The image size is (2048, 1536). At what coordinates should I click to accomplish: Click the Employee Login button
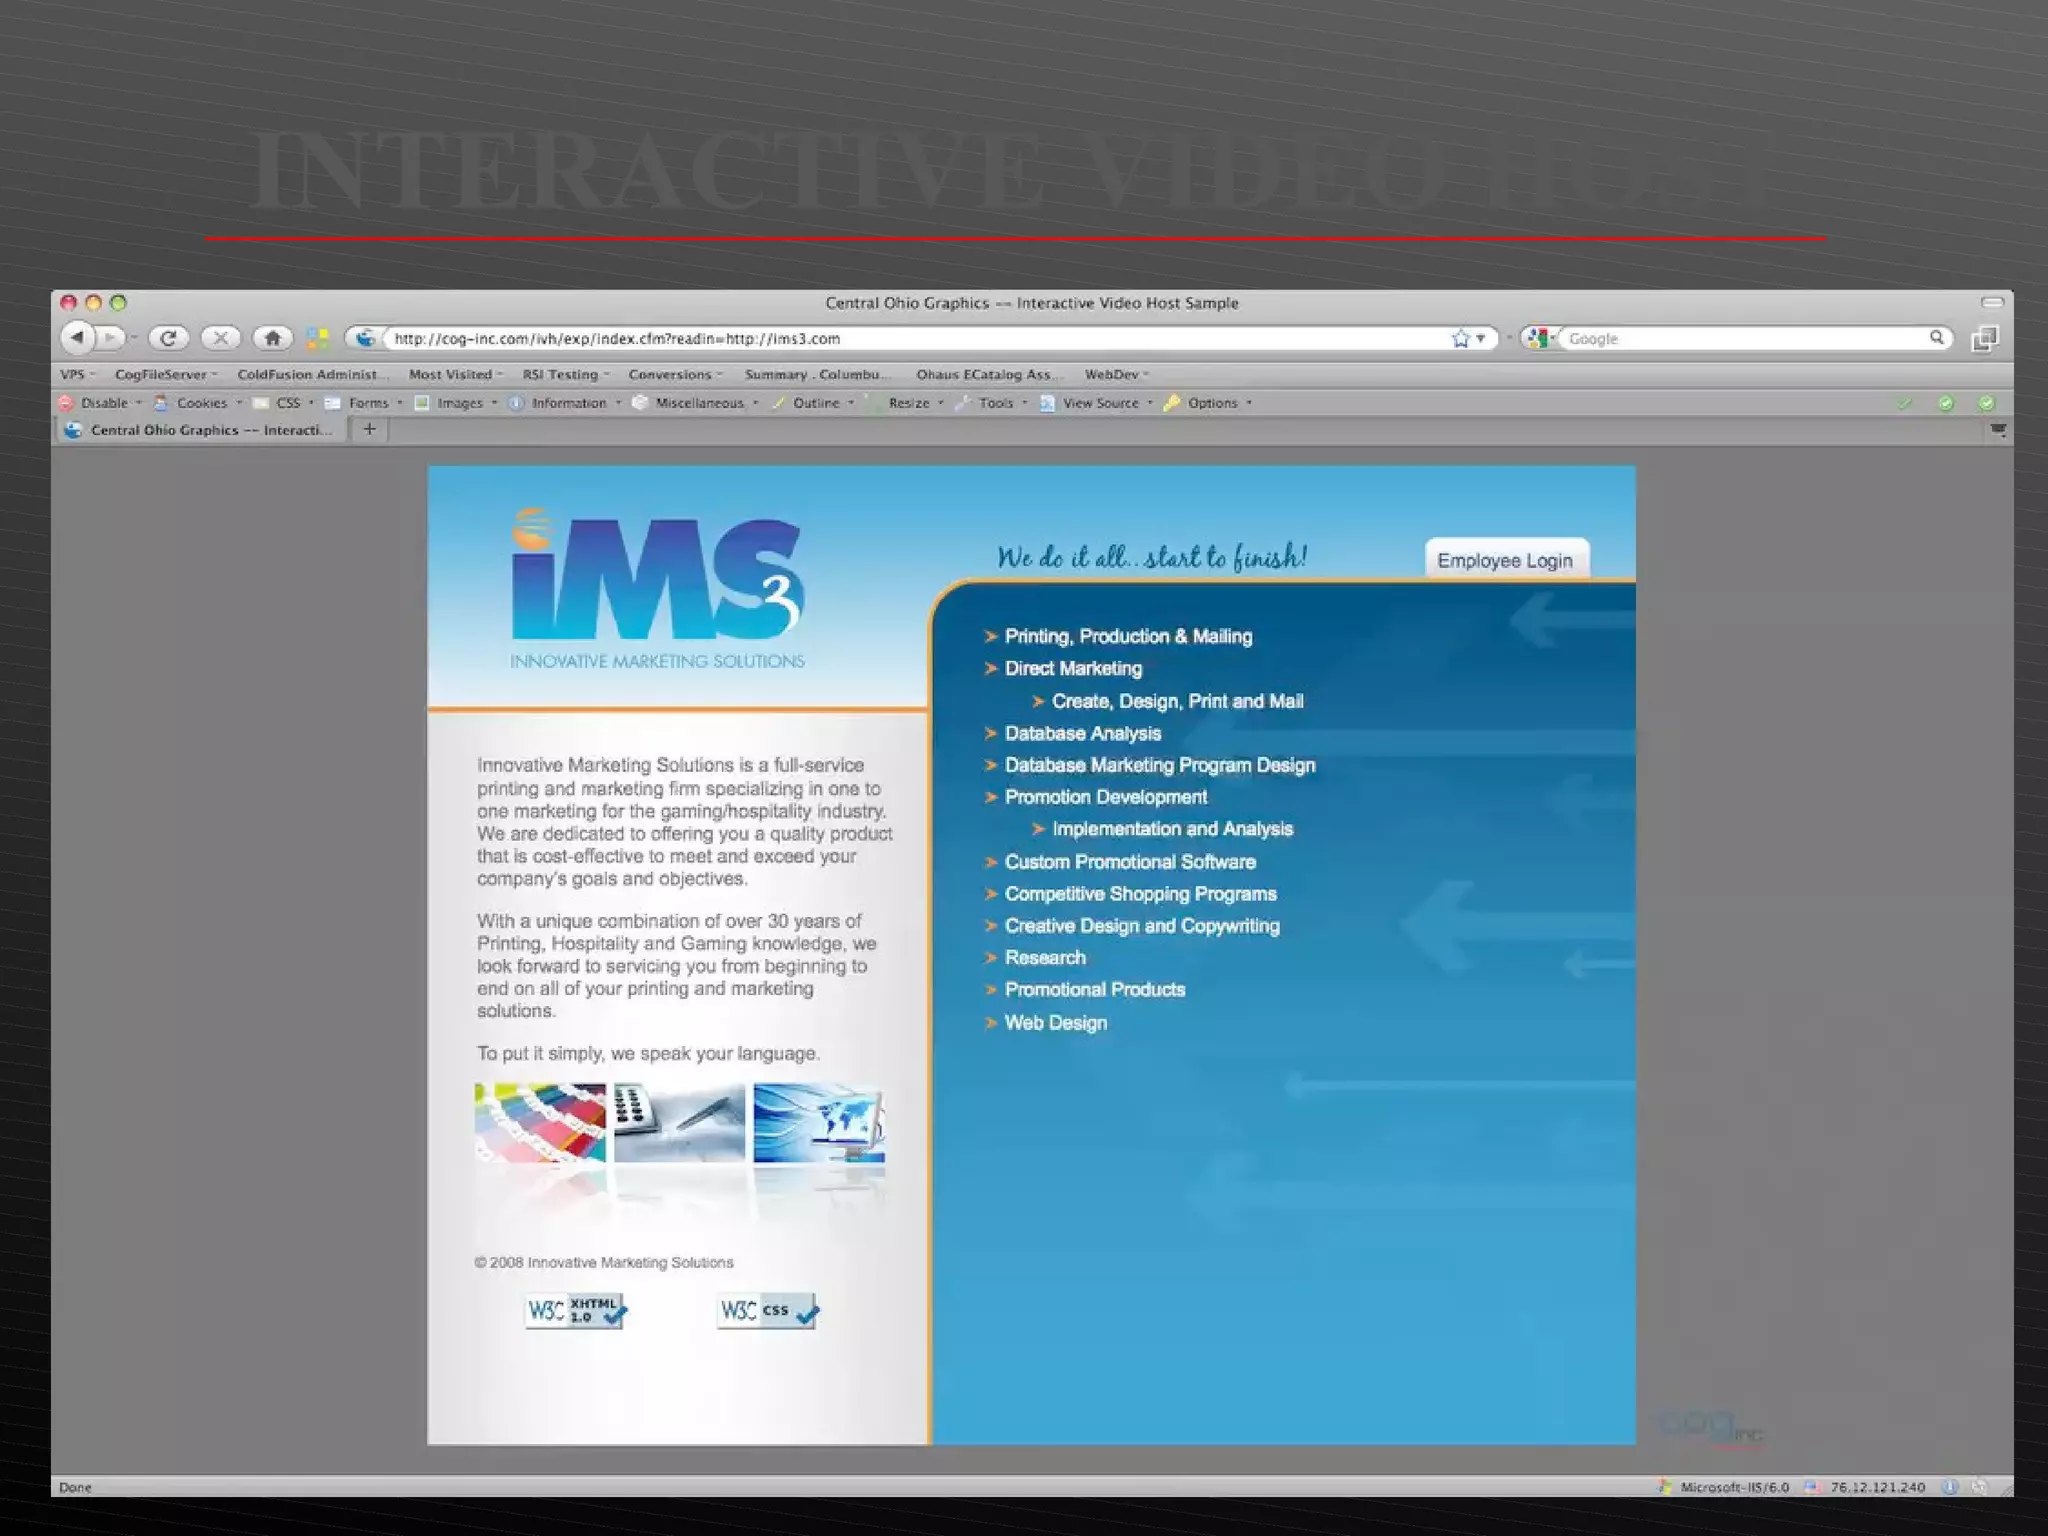click(x=1505, y=560)
